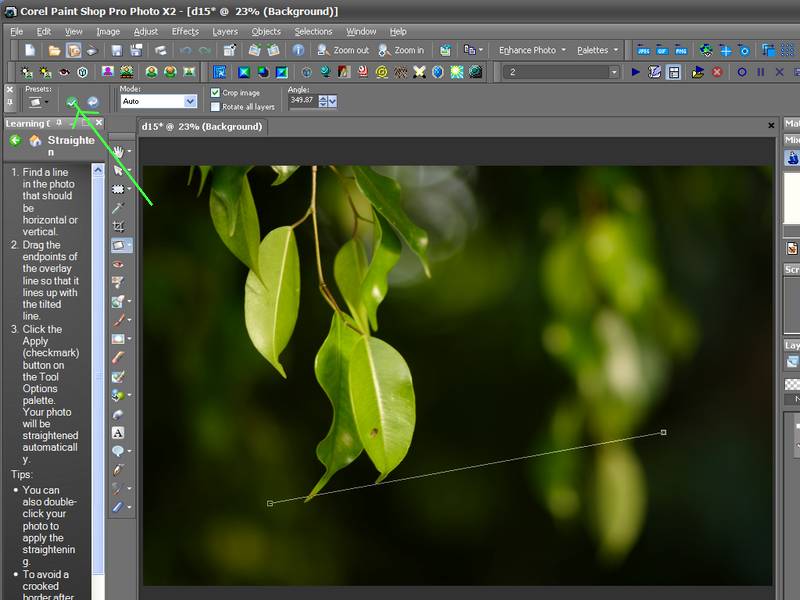
Task: Click the Run Script play button
Action: click(x=636, y=72)
